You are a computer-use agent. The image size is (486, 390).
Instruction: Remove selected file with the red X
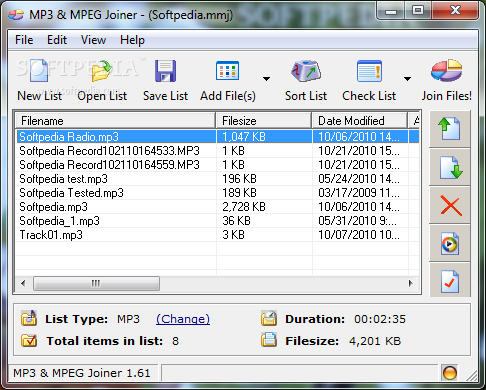tap(450, 206)
